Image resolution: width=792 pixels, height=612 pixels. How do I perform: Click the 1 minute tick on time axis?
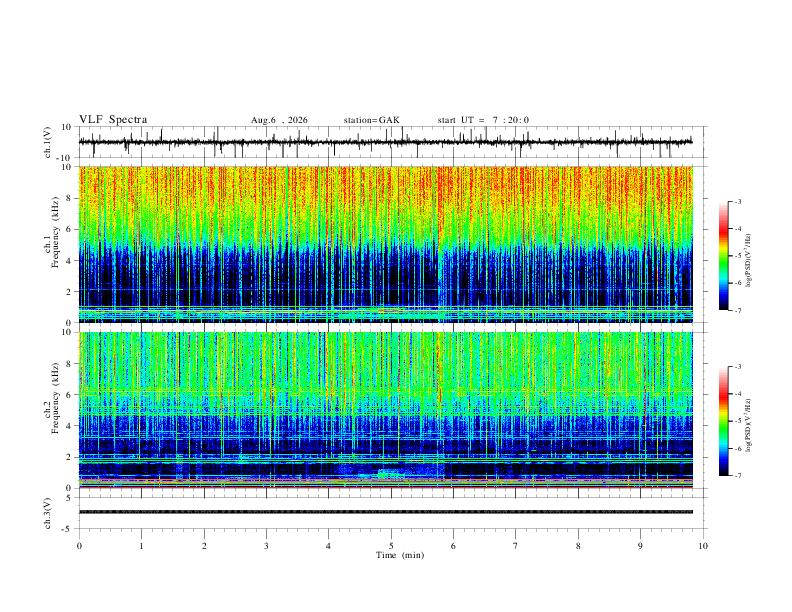click(x=141, y=546)
